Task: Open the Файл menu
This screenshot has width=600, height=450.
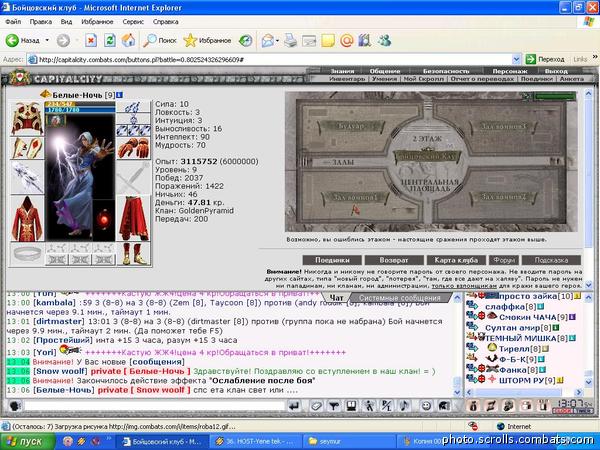Action: tap(13, 22)
